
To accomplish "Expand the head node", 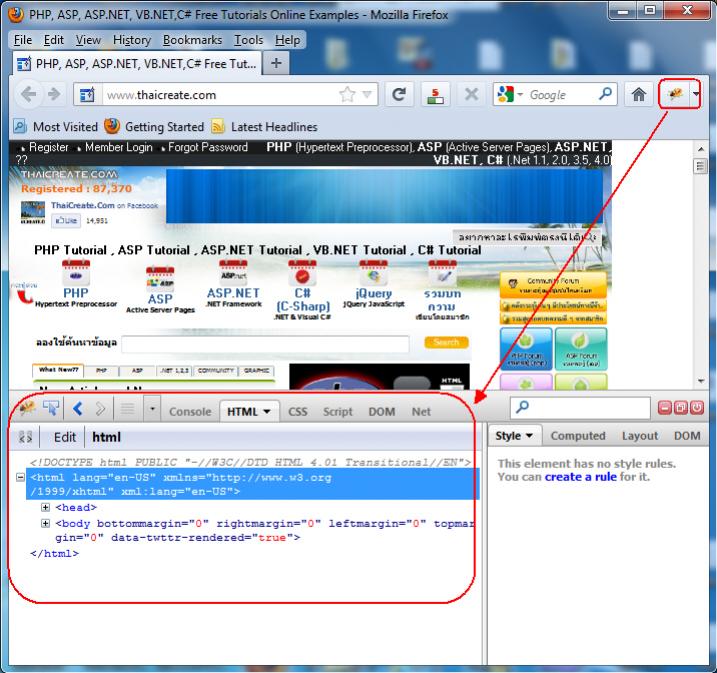I will point(45,507).
